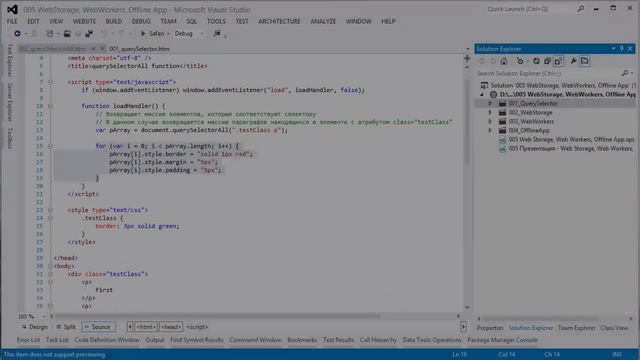Open the Error List panel tab
Screen dimensions: 640x360
(x=28, y=340)
